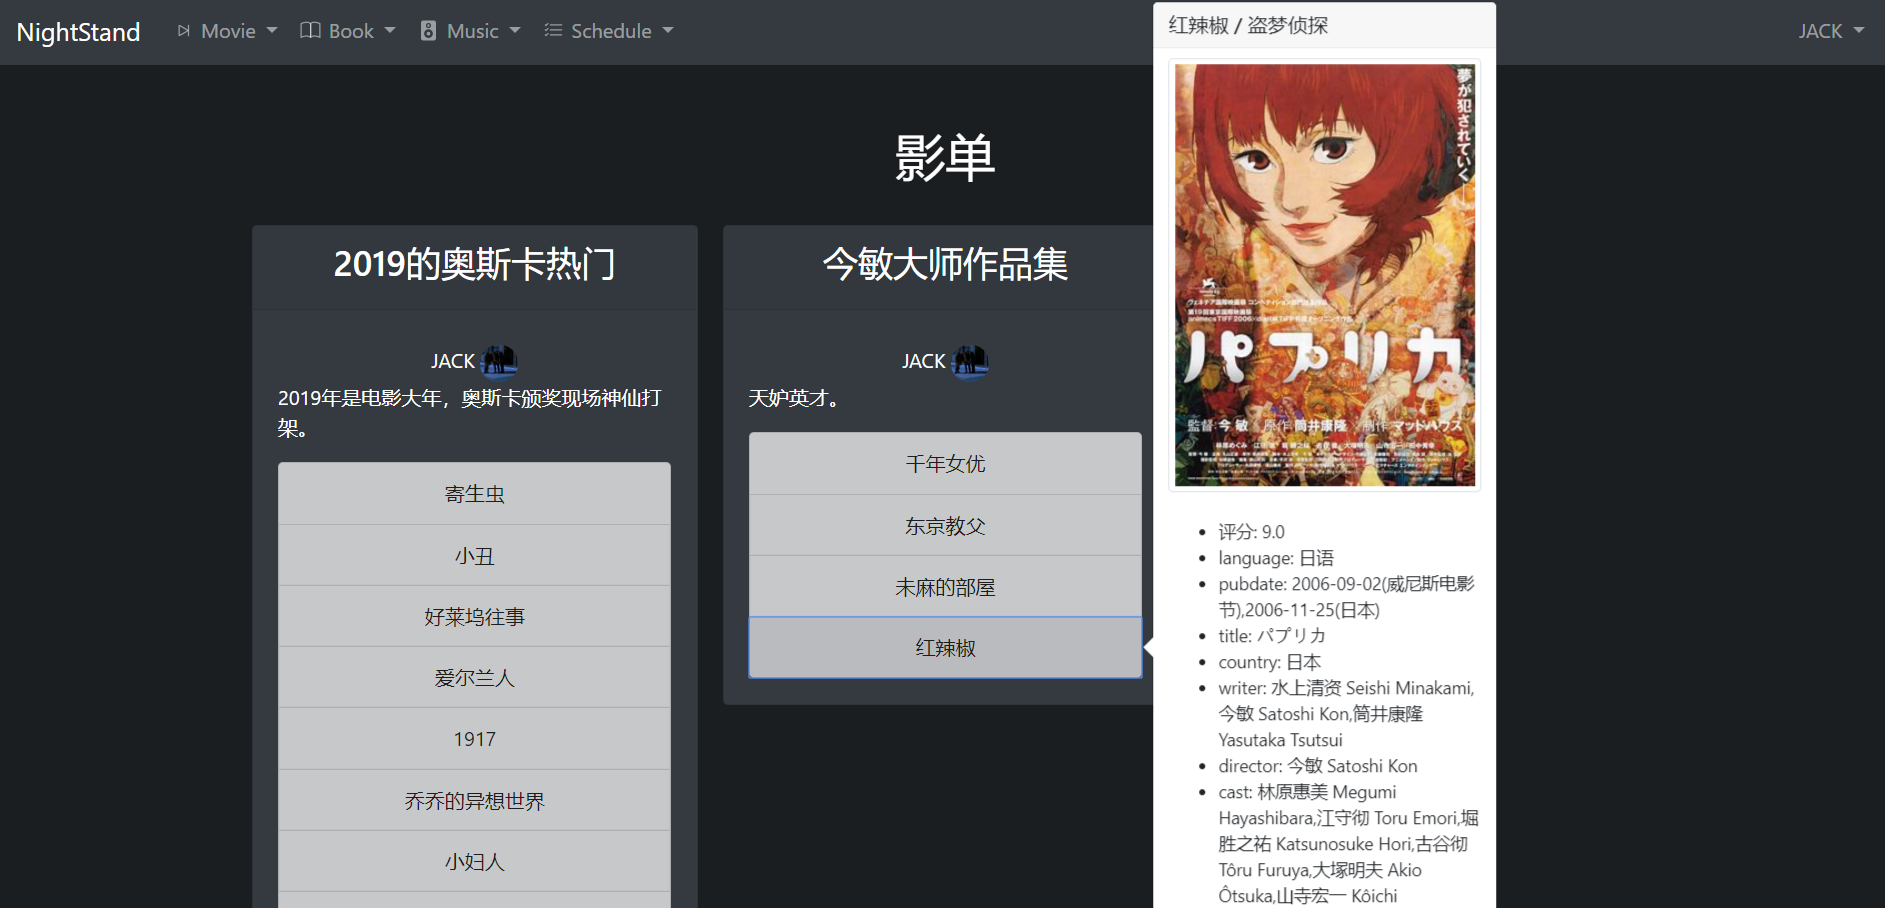Open the Book menu label
Screen dimensions: 1885x908
[x=351, y=31]
